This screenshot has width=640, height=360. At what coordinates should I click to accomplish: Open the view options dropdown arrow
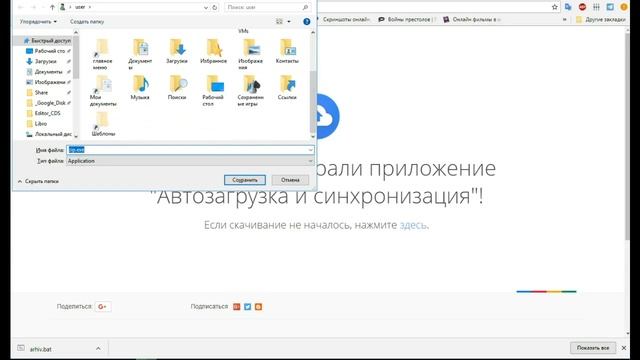click(x=289, y=22)
